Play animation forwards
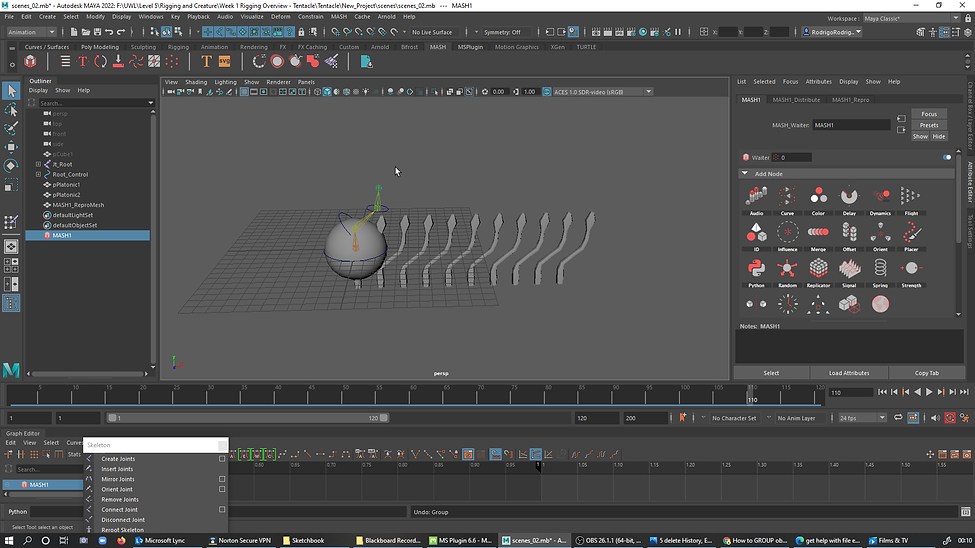975x548 pixels. 929,392
